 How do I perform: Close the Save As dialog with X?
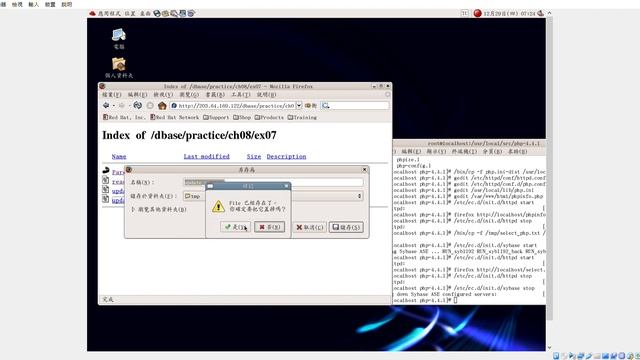tap(364, 169)
